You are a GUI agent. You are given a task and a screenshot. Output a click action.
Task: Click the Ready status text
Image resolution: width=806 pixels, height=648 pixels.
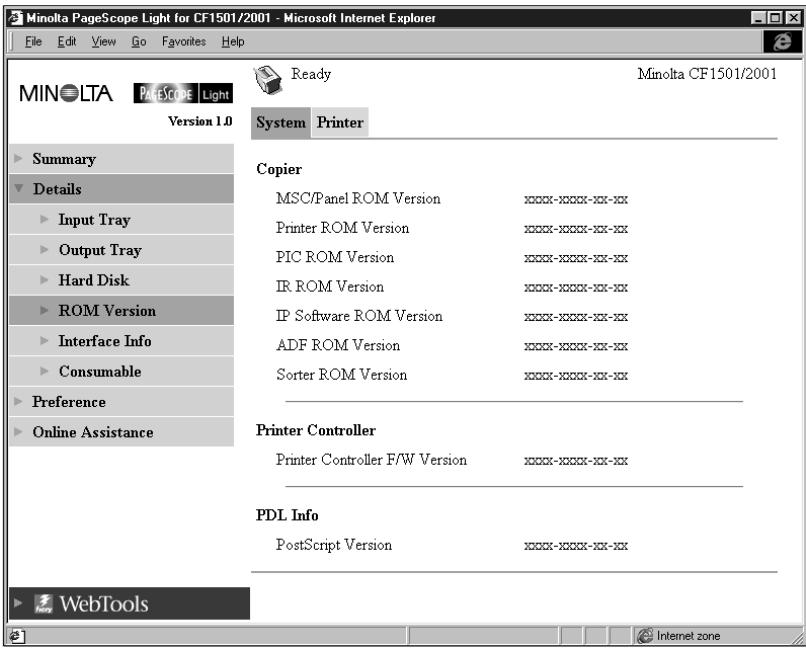click(x=311, y=74)
